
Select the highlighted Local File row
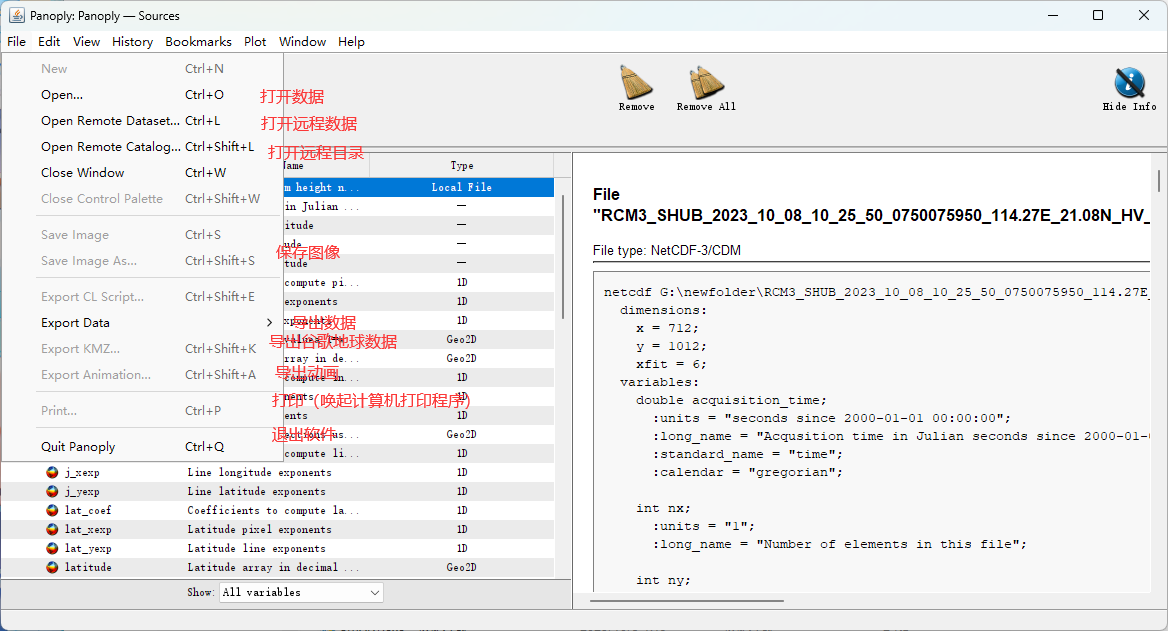[x=417, y=188]
